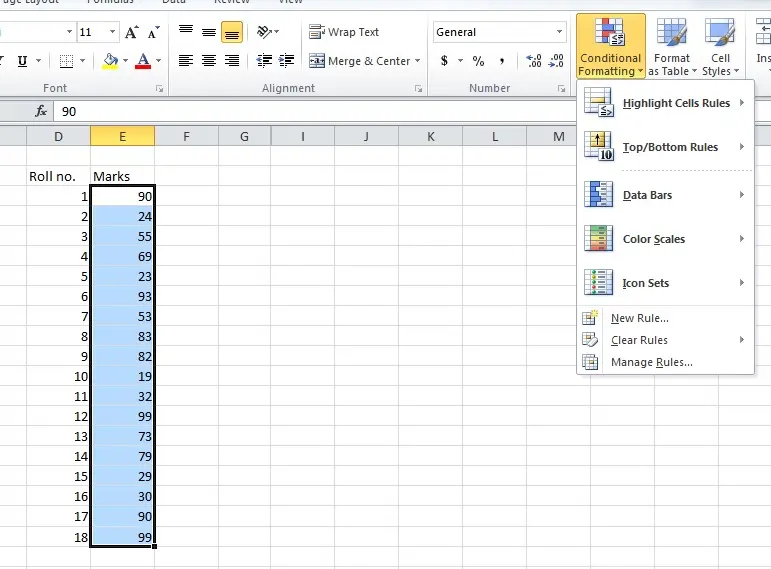Click the Conditional Formatting button
Image resolution: width=771 pixels, height=569 pixels.
[611, 46]
